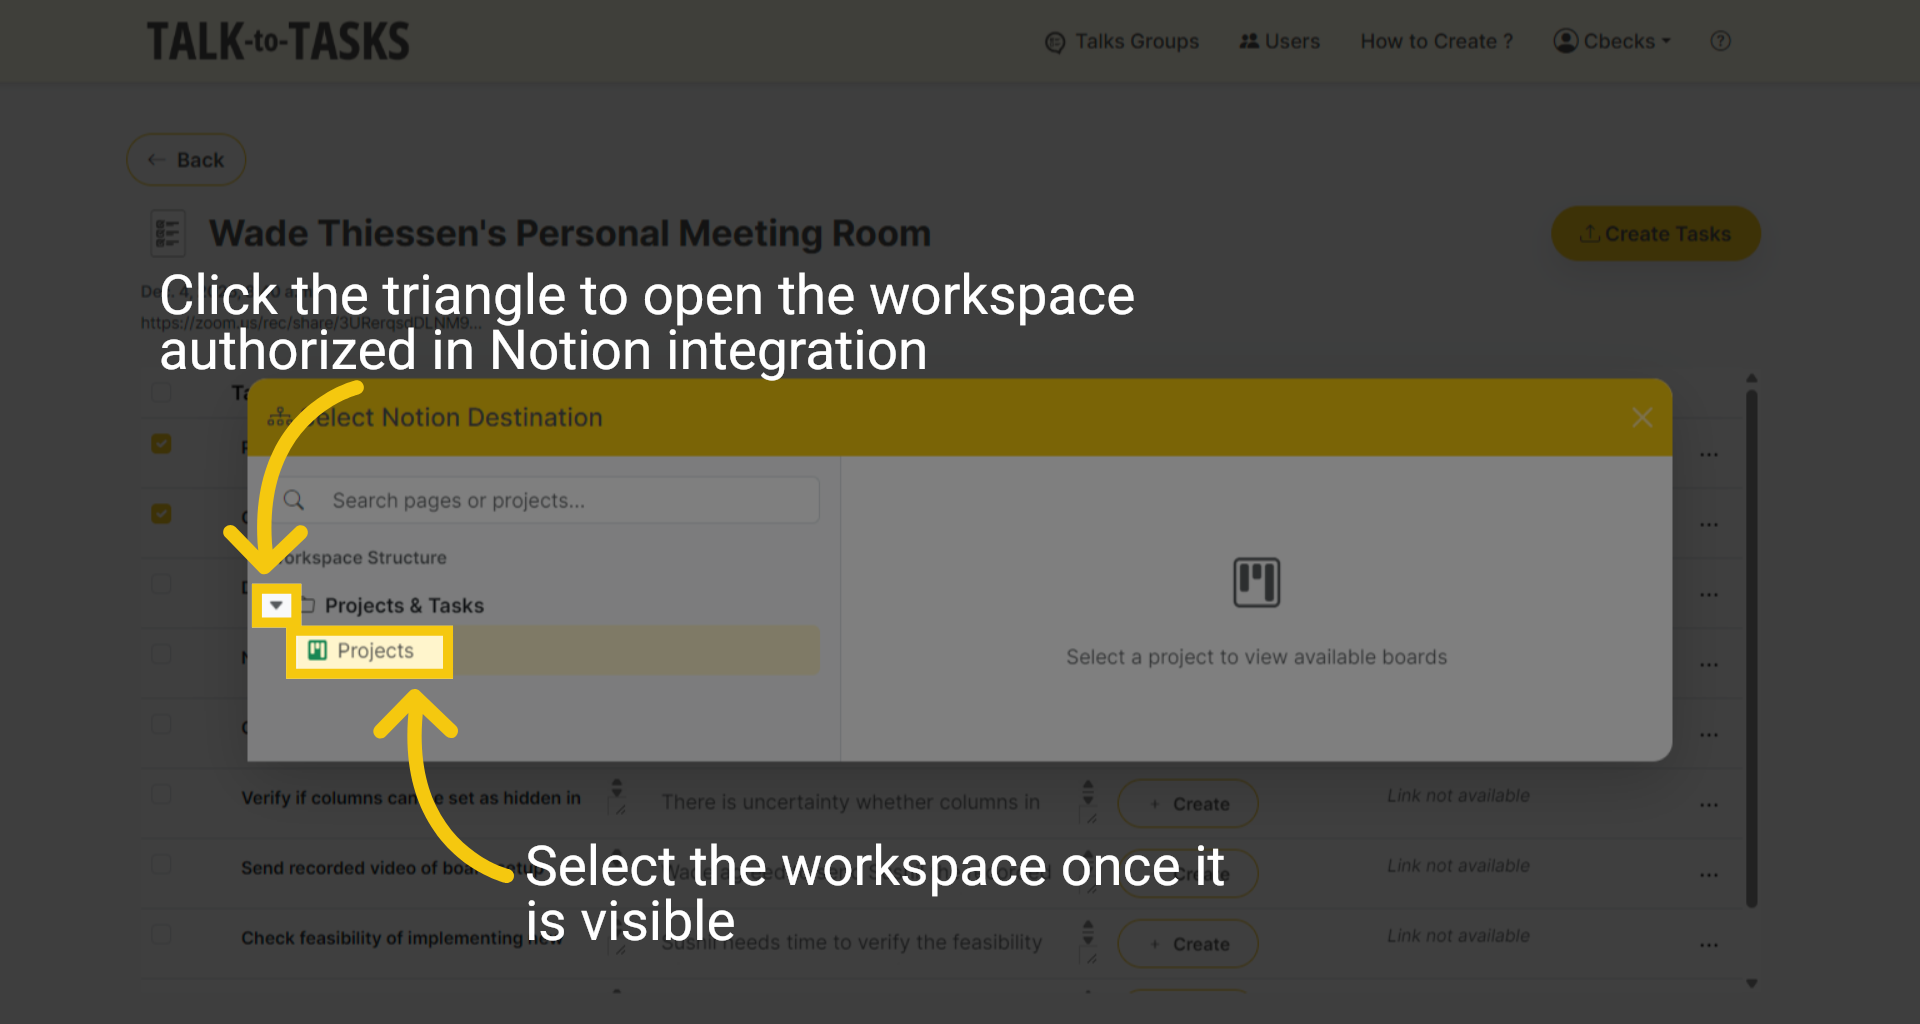Check the box for Send recorded video row
The width and height of the screenshot is (1920, 1024).
(161, 864)
